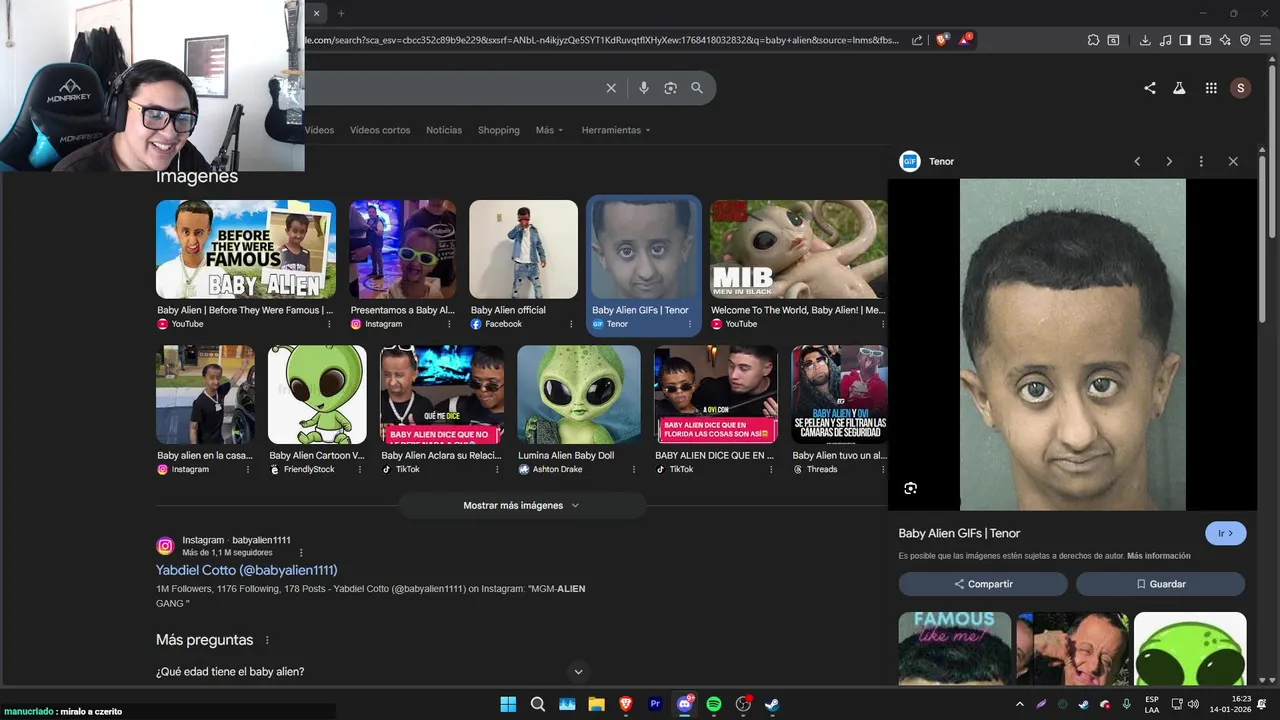The image size is (1280, 720).
Task: Open a new browser tab with plus
Action: tap(341, 13)
